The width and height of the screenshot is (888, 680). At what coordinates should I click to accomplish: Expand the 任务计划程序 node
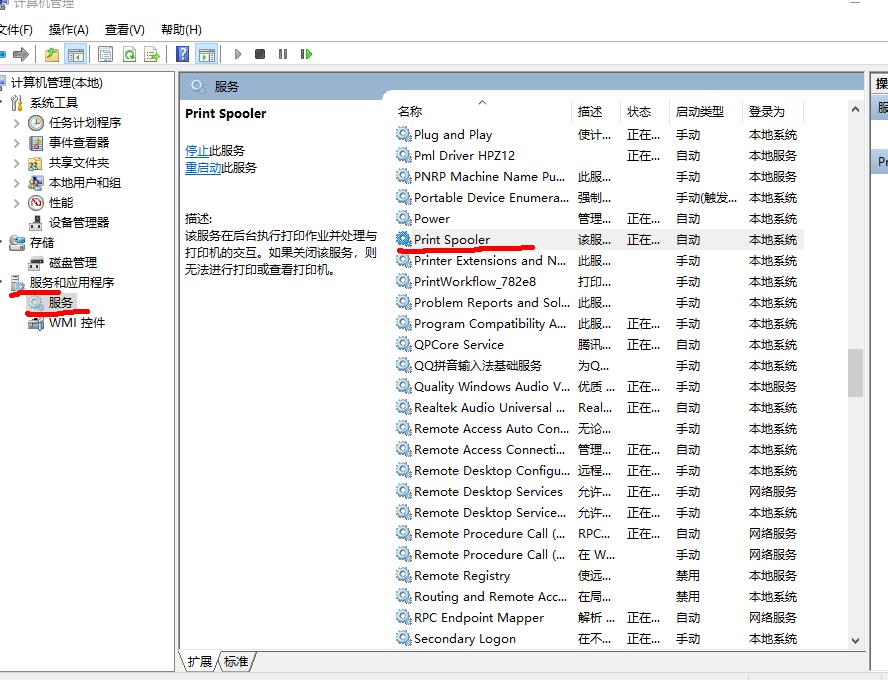[17, 121]
